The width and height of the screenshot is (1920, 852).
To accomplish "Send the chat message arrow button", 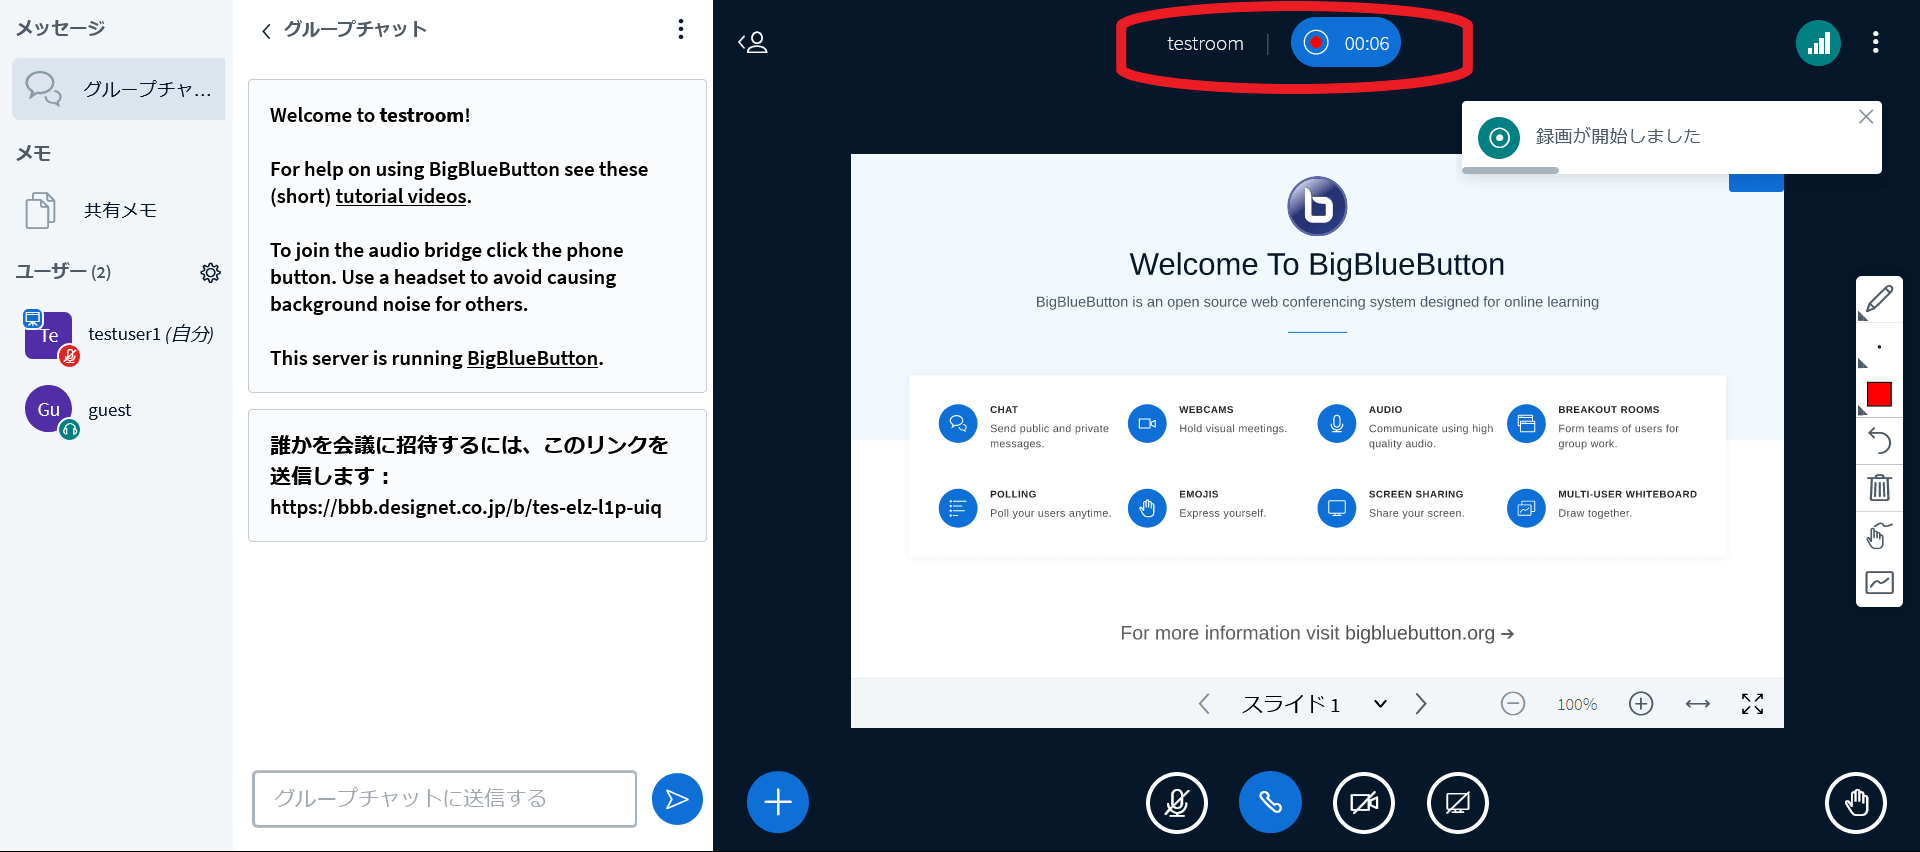I will [x=677, y=799].
